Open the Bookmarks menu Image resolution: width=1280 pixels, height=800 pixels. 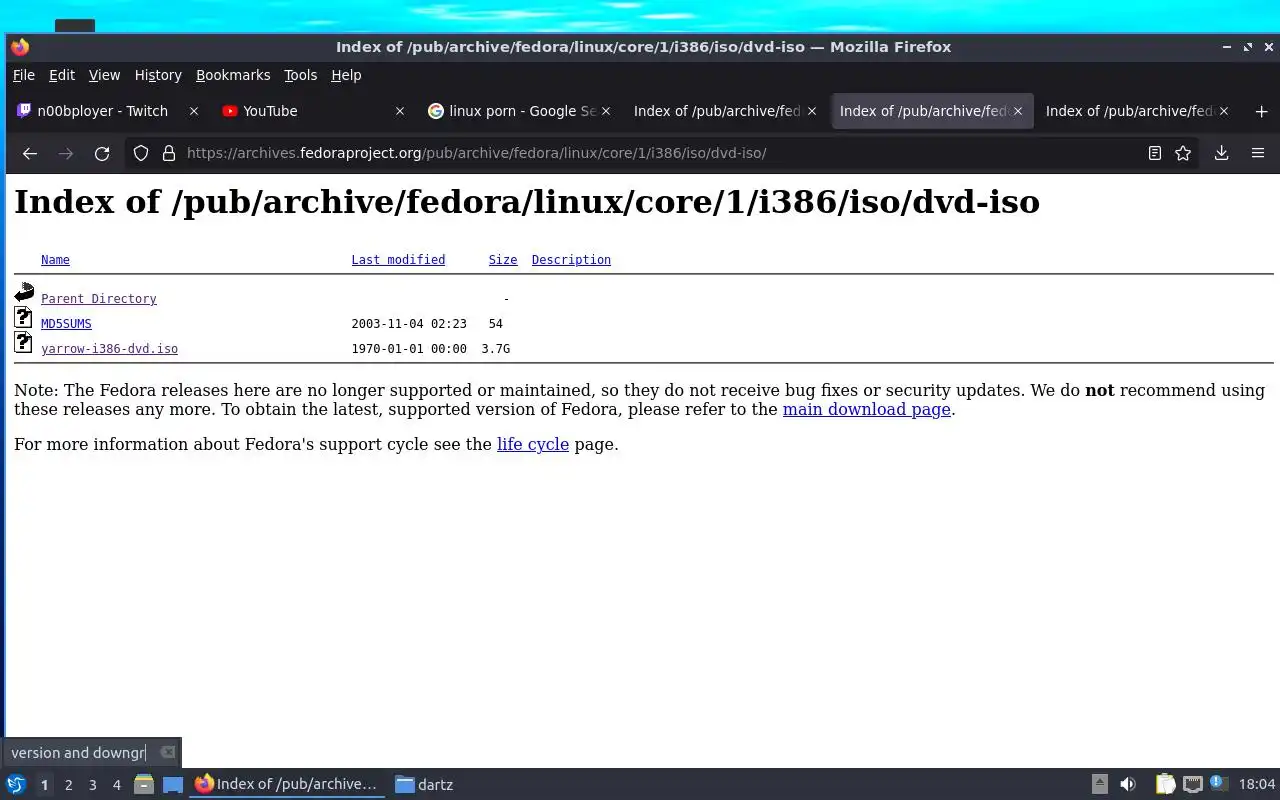233,75
